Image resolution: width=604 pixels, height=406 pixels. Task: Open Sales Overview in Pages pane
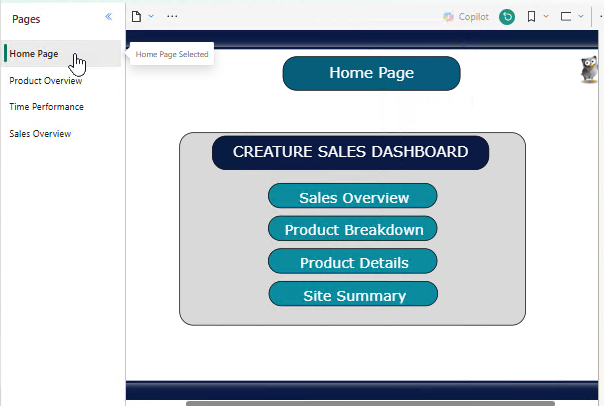40,134
